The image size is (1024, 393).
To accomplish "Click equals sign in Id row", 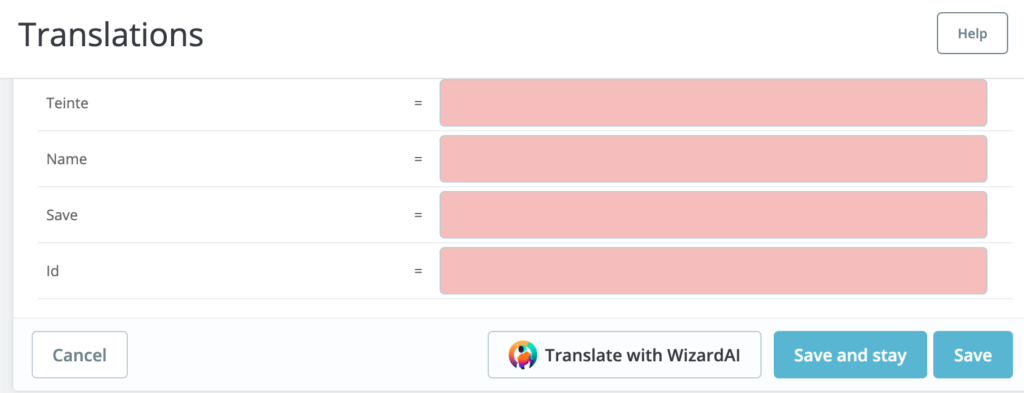I will tap(418, 271).
